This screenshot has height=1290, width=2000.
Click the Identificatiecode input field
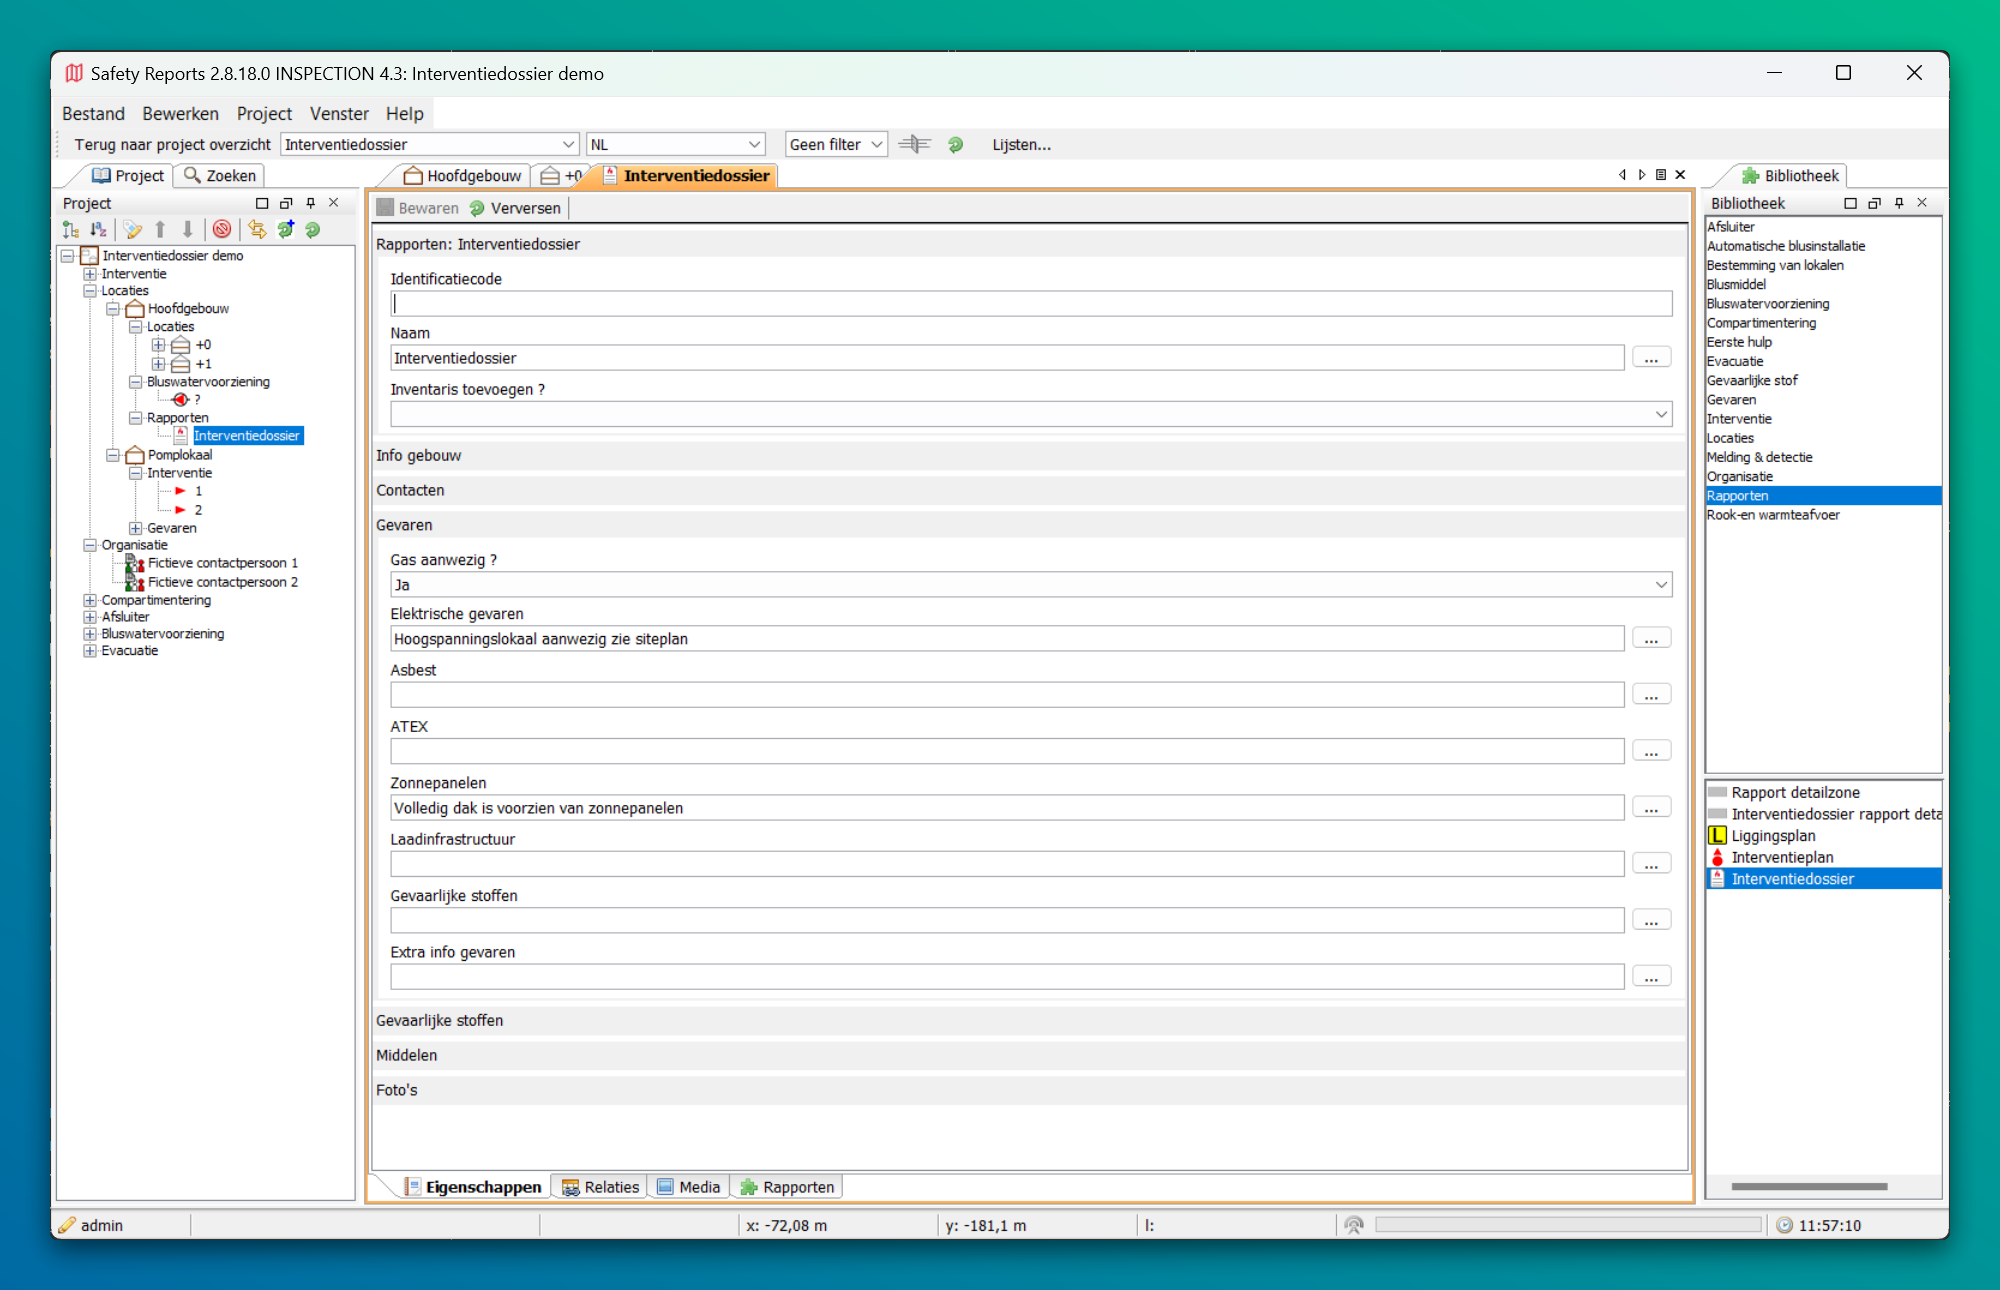(1030, 304)
